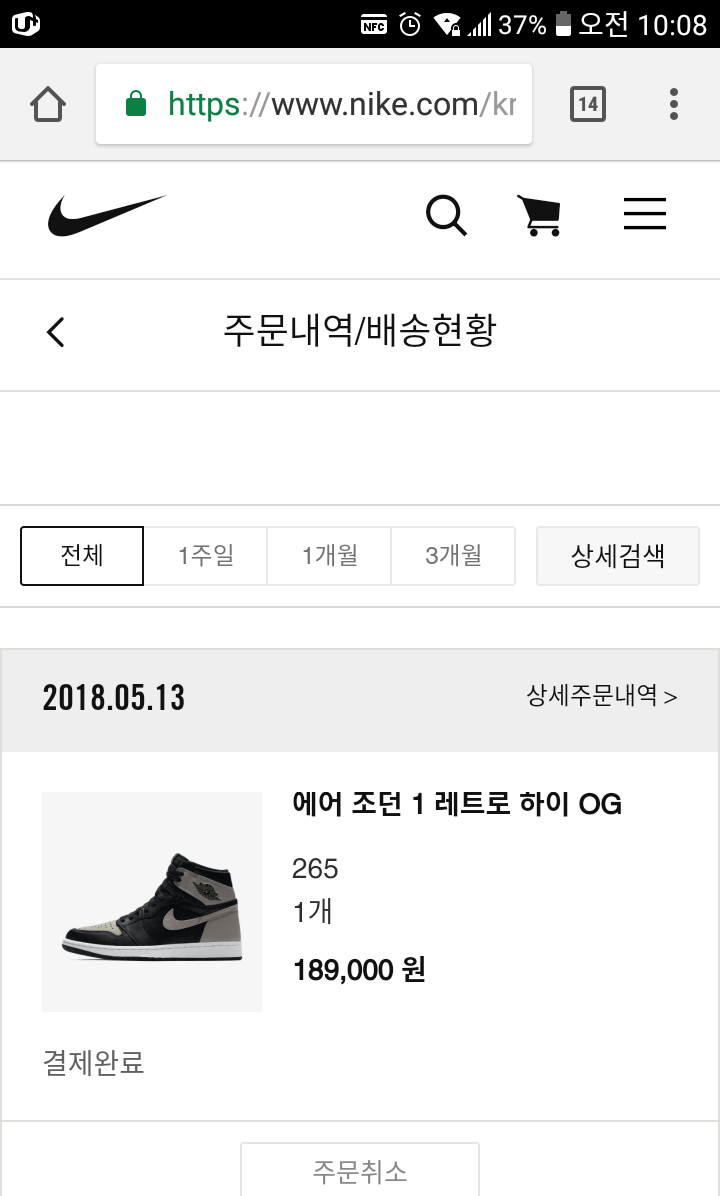Open the hamburger navigation menu

[x=645, y=215]
